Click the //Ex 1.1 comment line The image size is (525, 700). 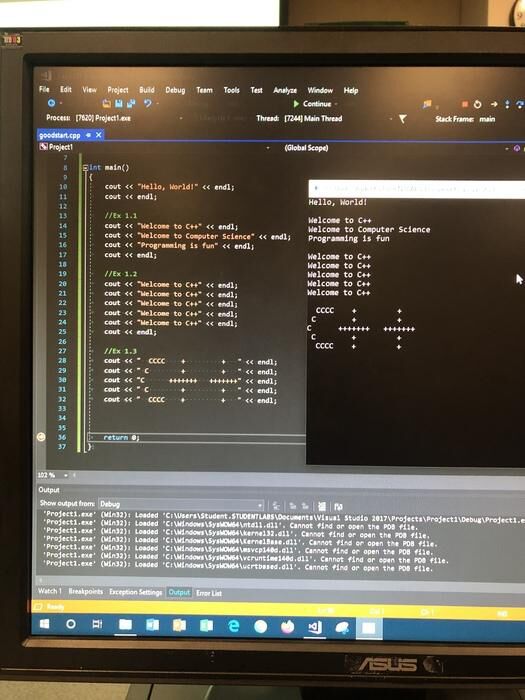click(121, 216)
